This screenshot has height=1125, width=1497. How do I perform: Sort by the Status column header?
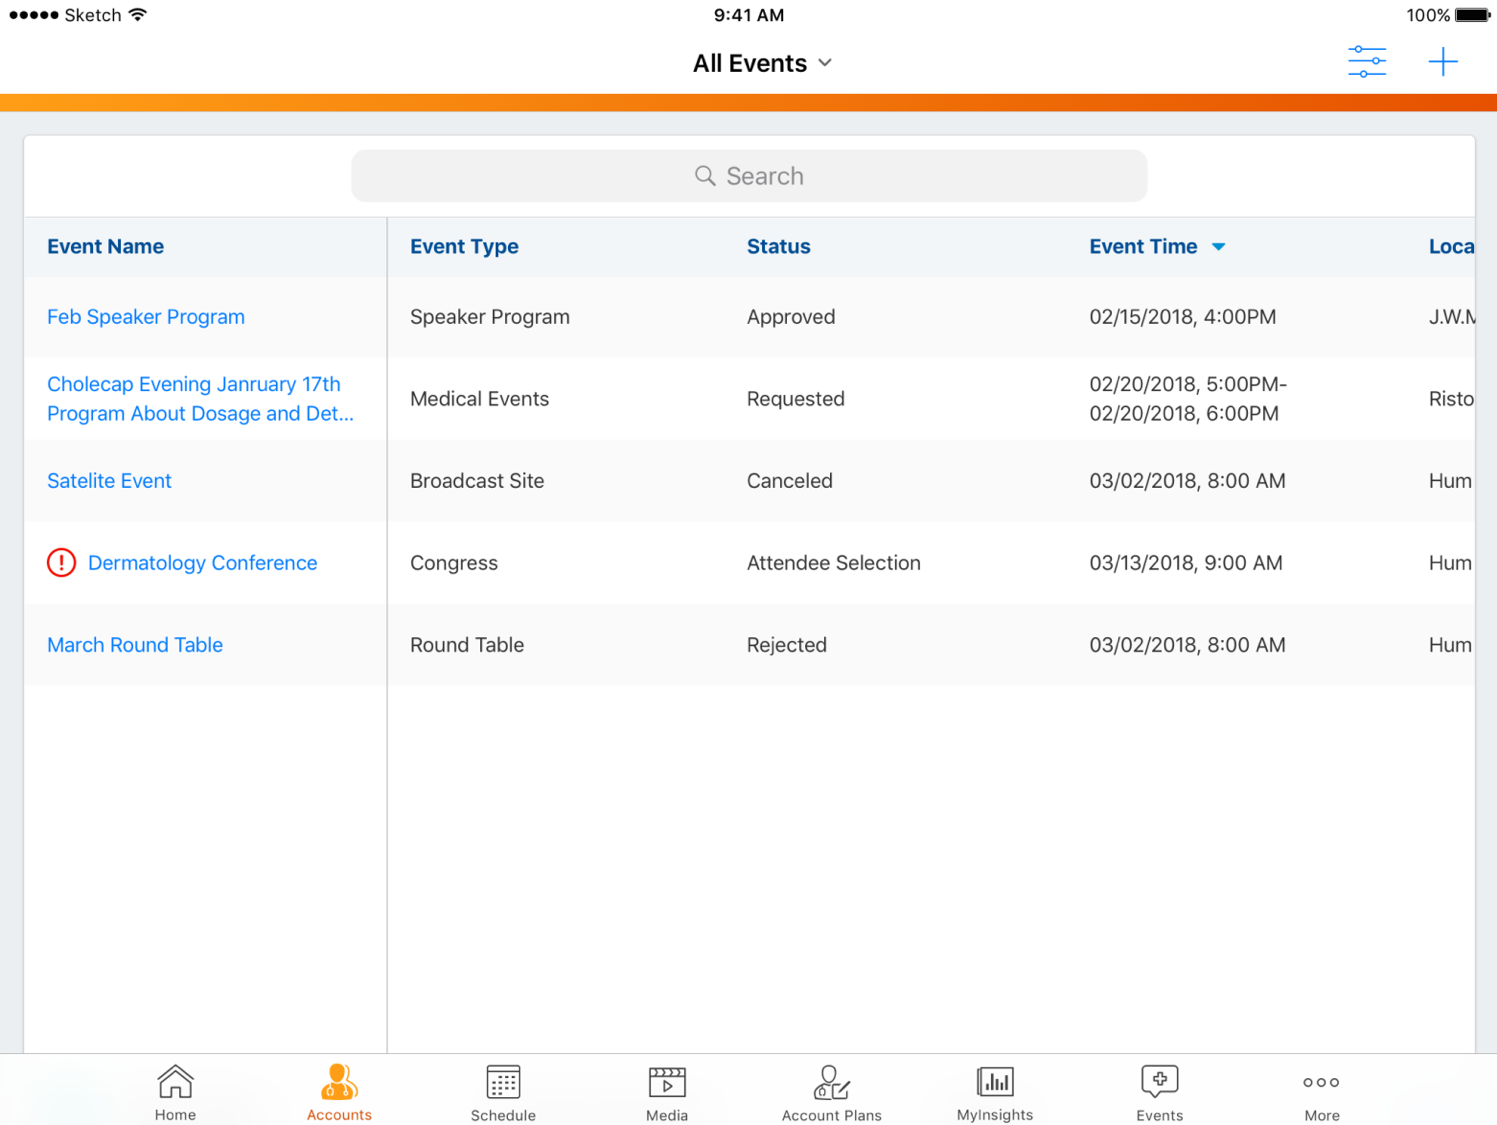coord(778,247)
